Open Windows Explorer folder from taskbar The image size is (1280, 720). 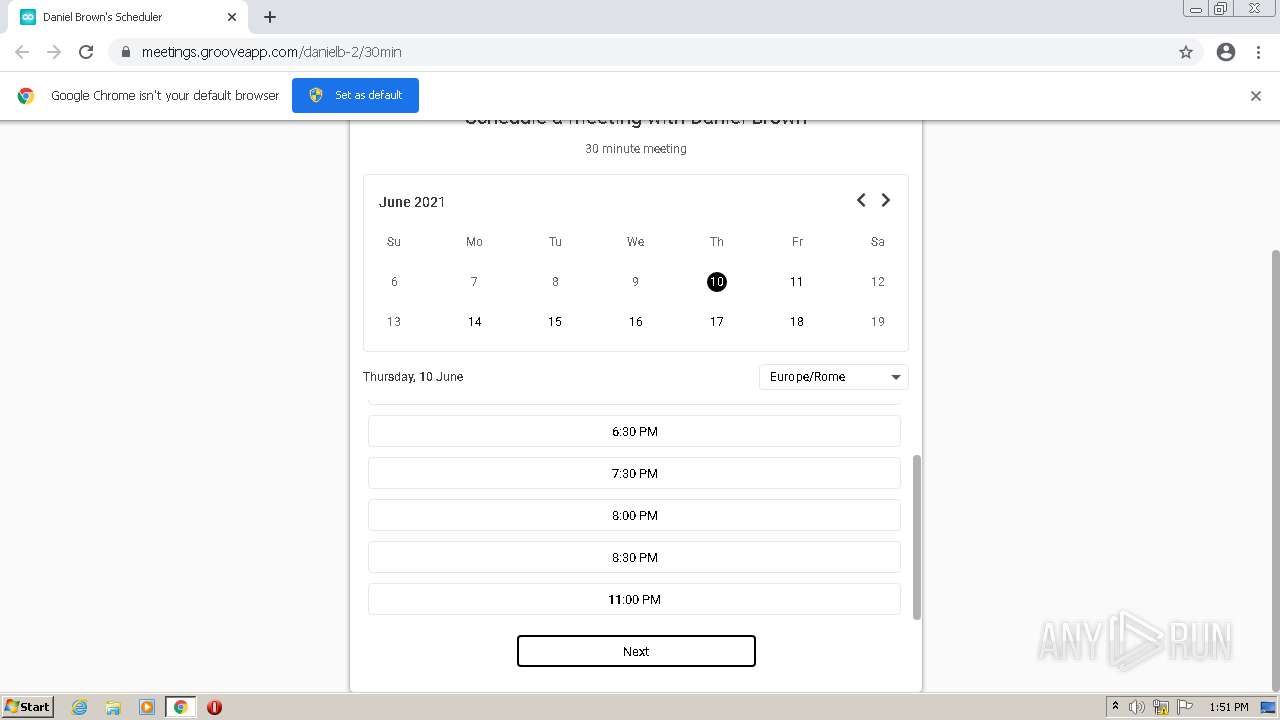tap(113, 707)
